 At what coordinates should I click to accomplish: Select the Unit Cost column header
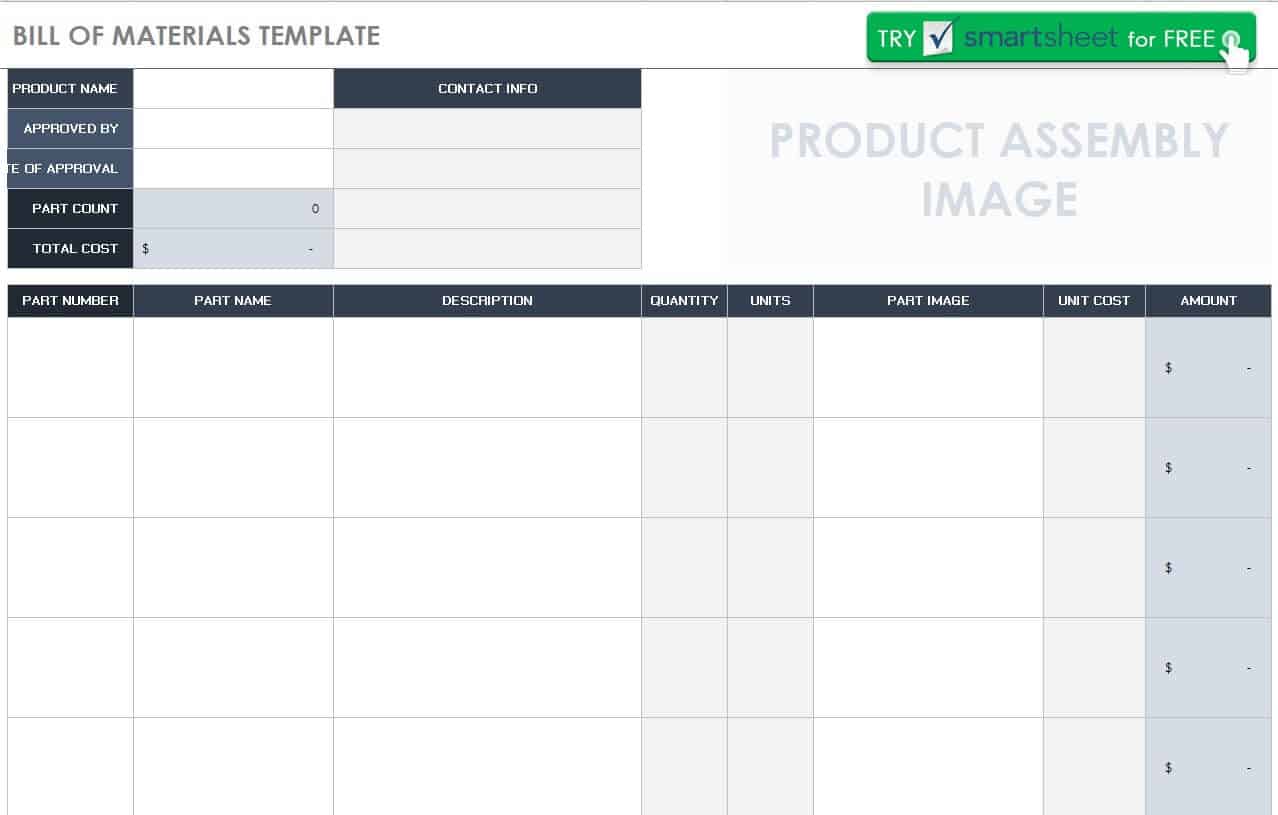[1094, 300]
